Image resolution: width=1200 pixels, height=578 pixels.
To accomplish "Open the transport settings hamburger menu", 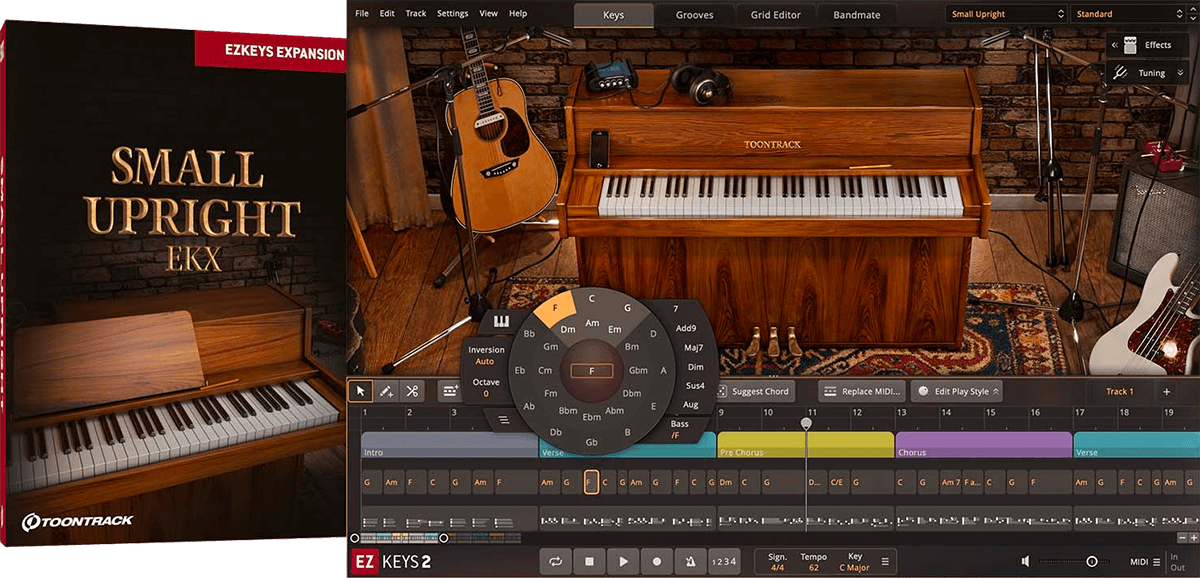I will point(884,562).
